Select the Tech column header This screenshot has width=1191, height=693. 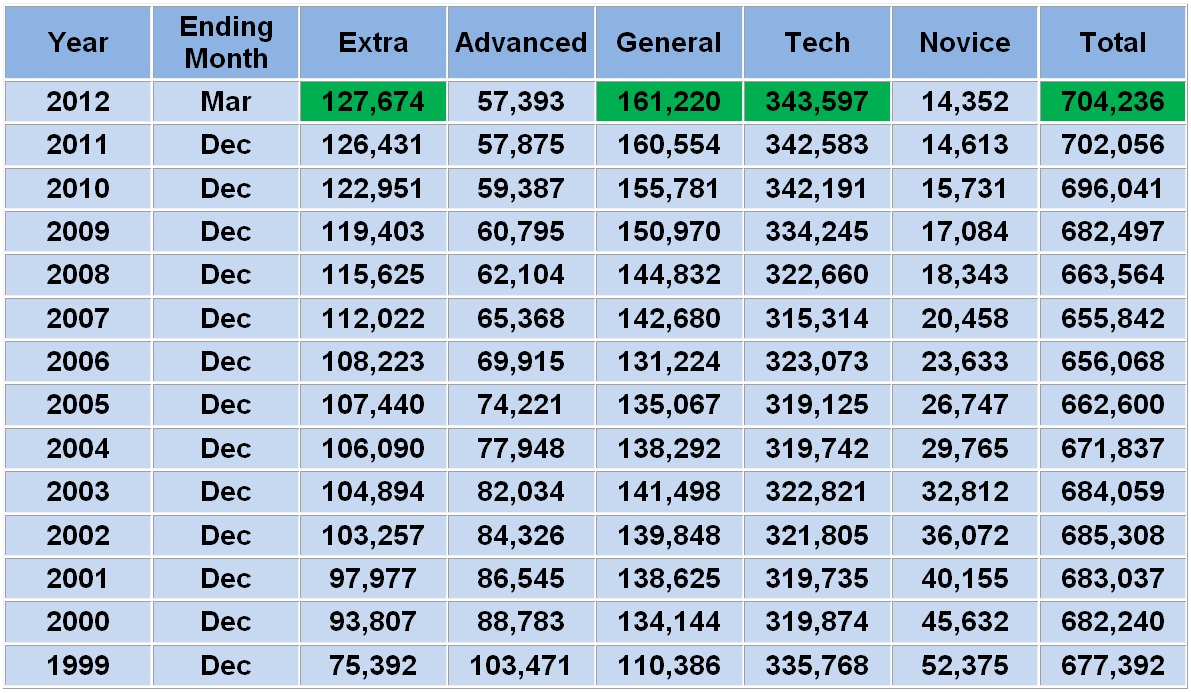817,43
